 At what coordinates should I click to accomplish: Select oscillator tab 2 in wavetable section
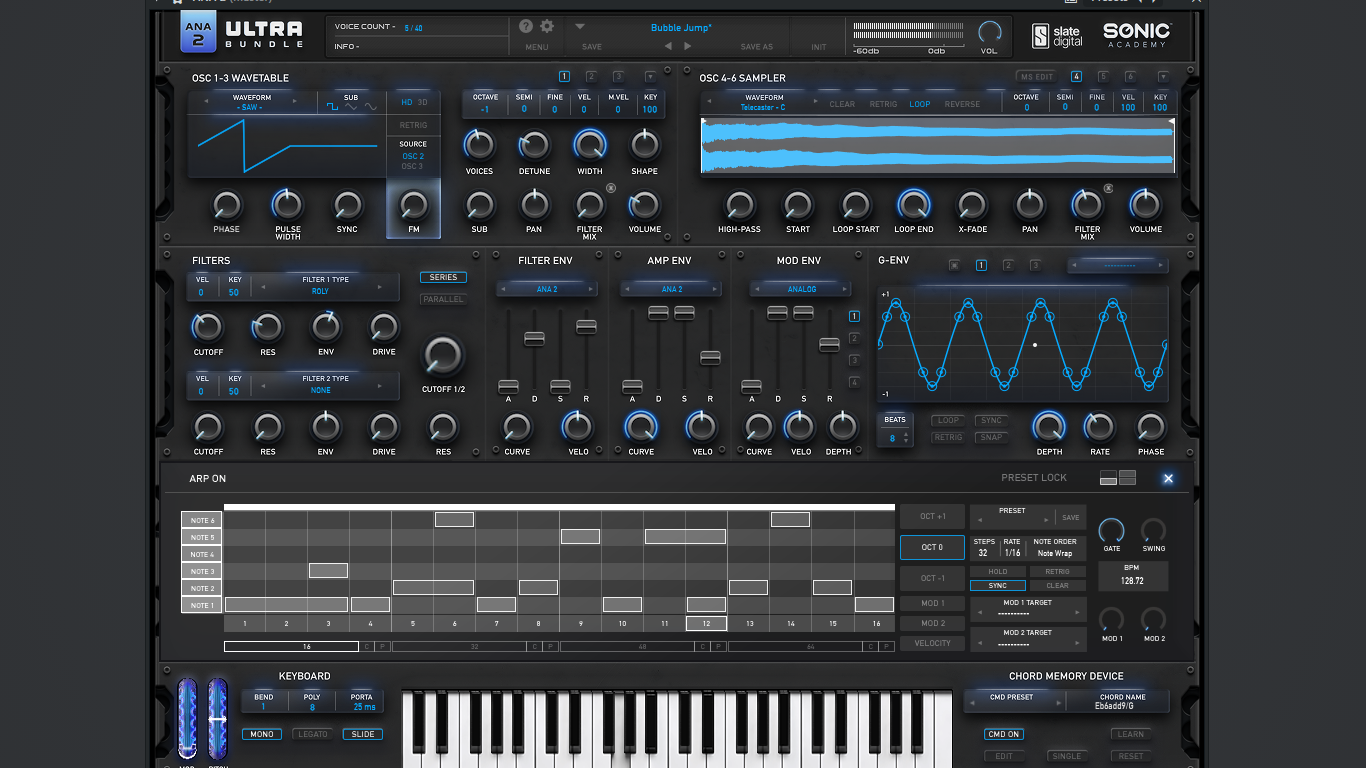(x=591, y=77)
